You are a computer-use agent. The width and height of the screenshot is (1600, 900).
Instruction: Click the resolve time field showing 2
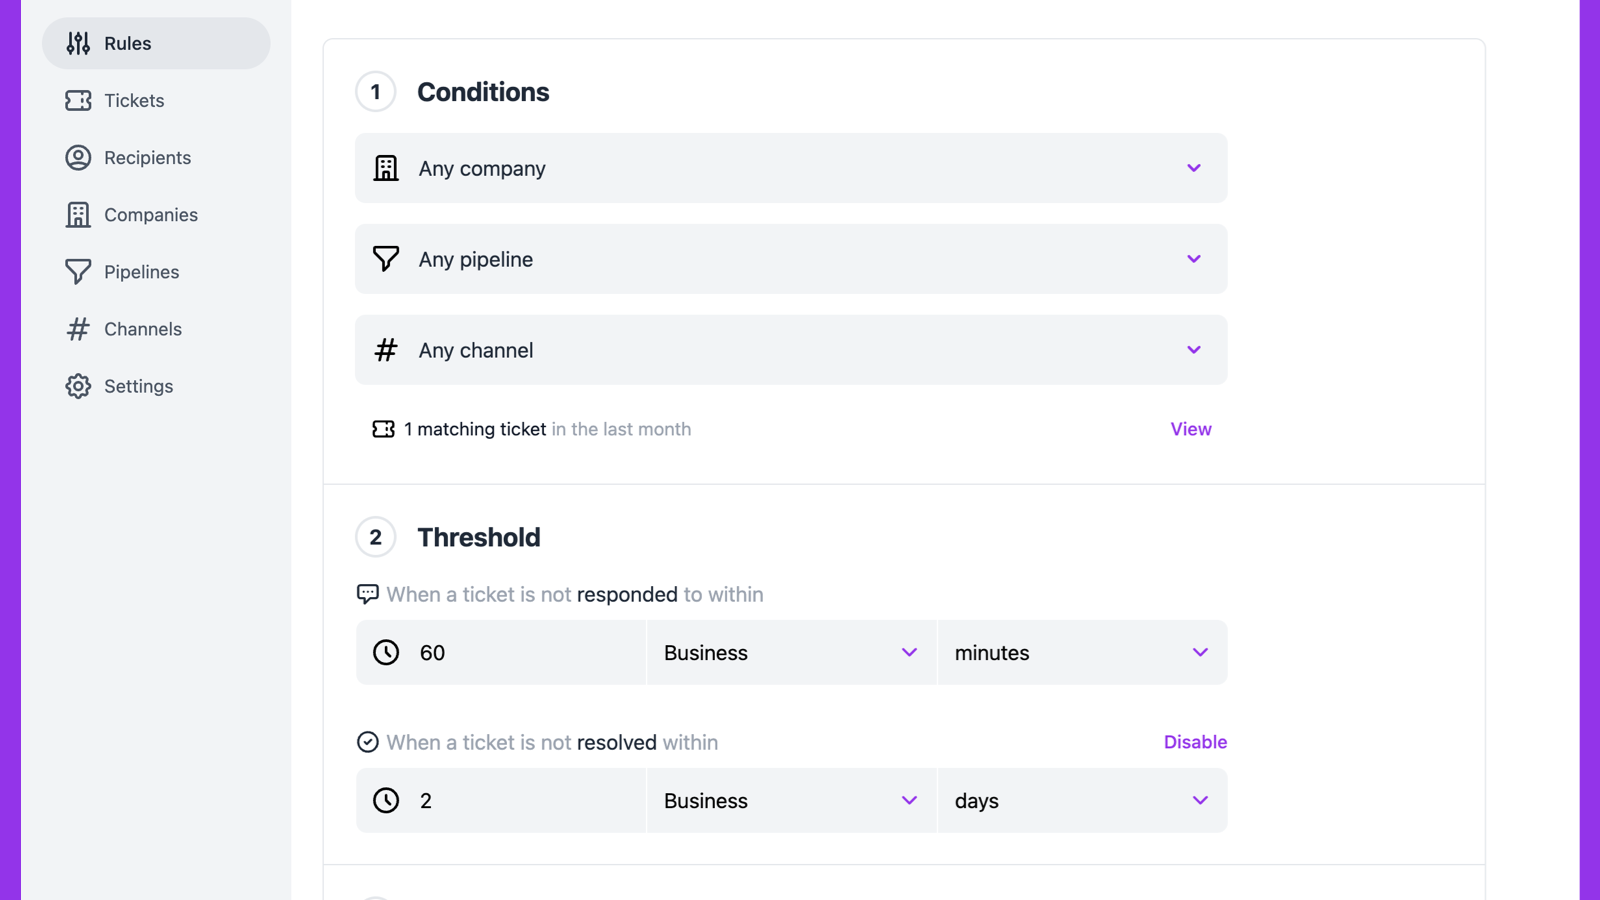[x=520, y=801]
